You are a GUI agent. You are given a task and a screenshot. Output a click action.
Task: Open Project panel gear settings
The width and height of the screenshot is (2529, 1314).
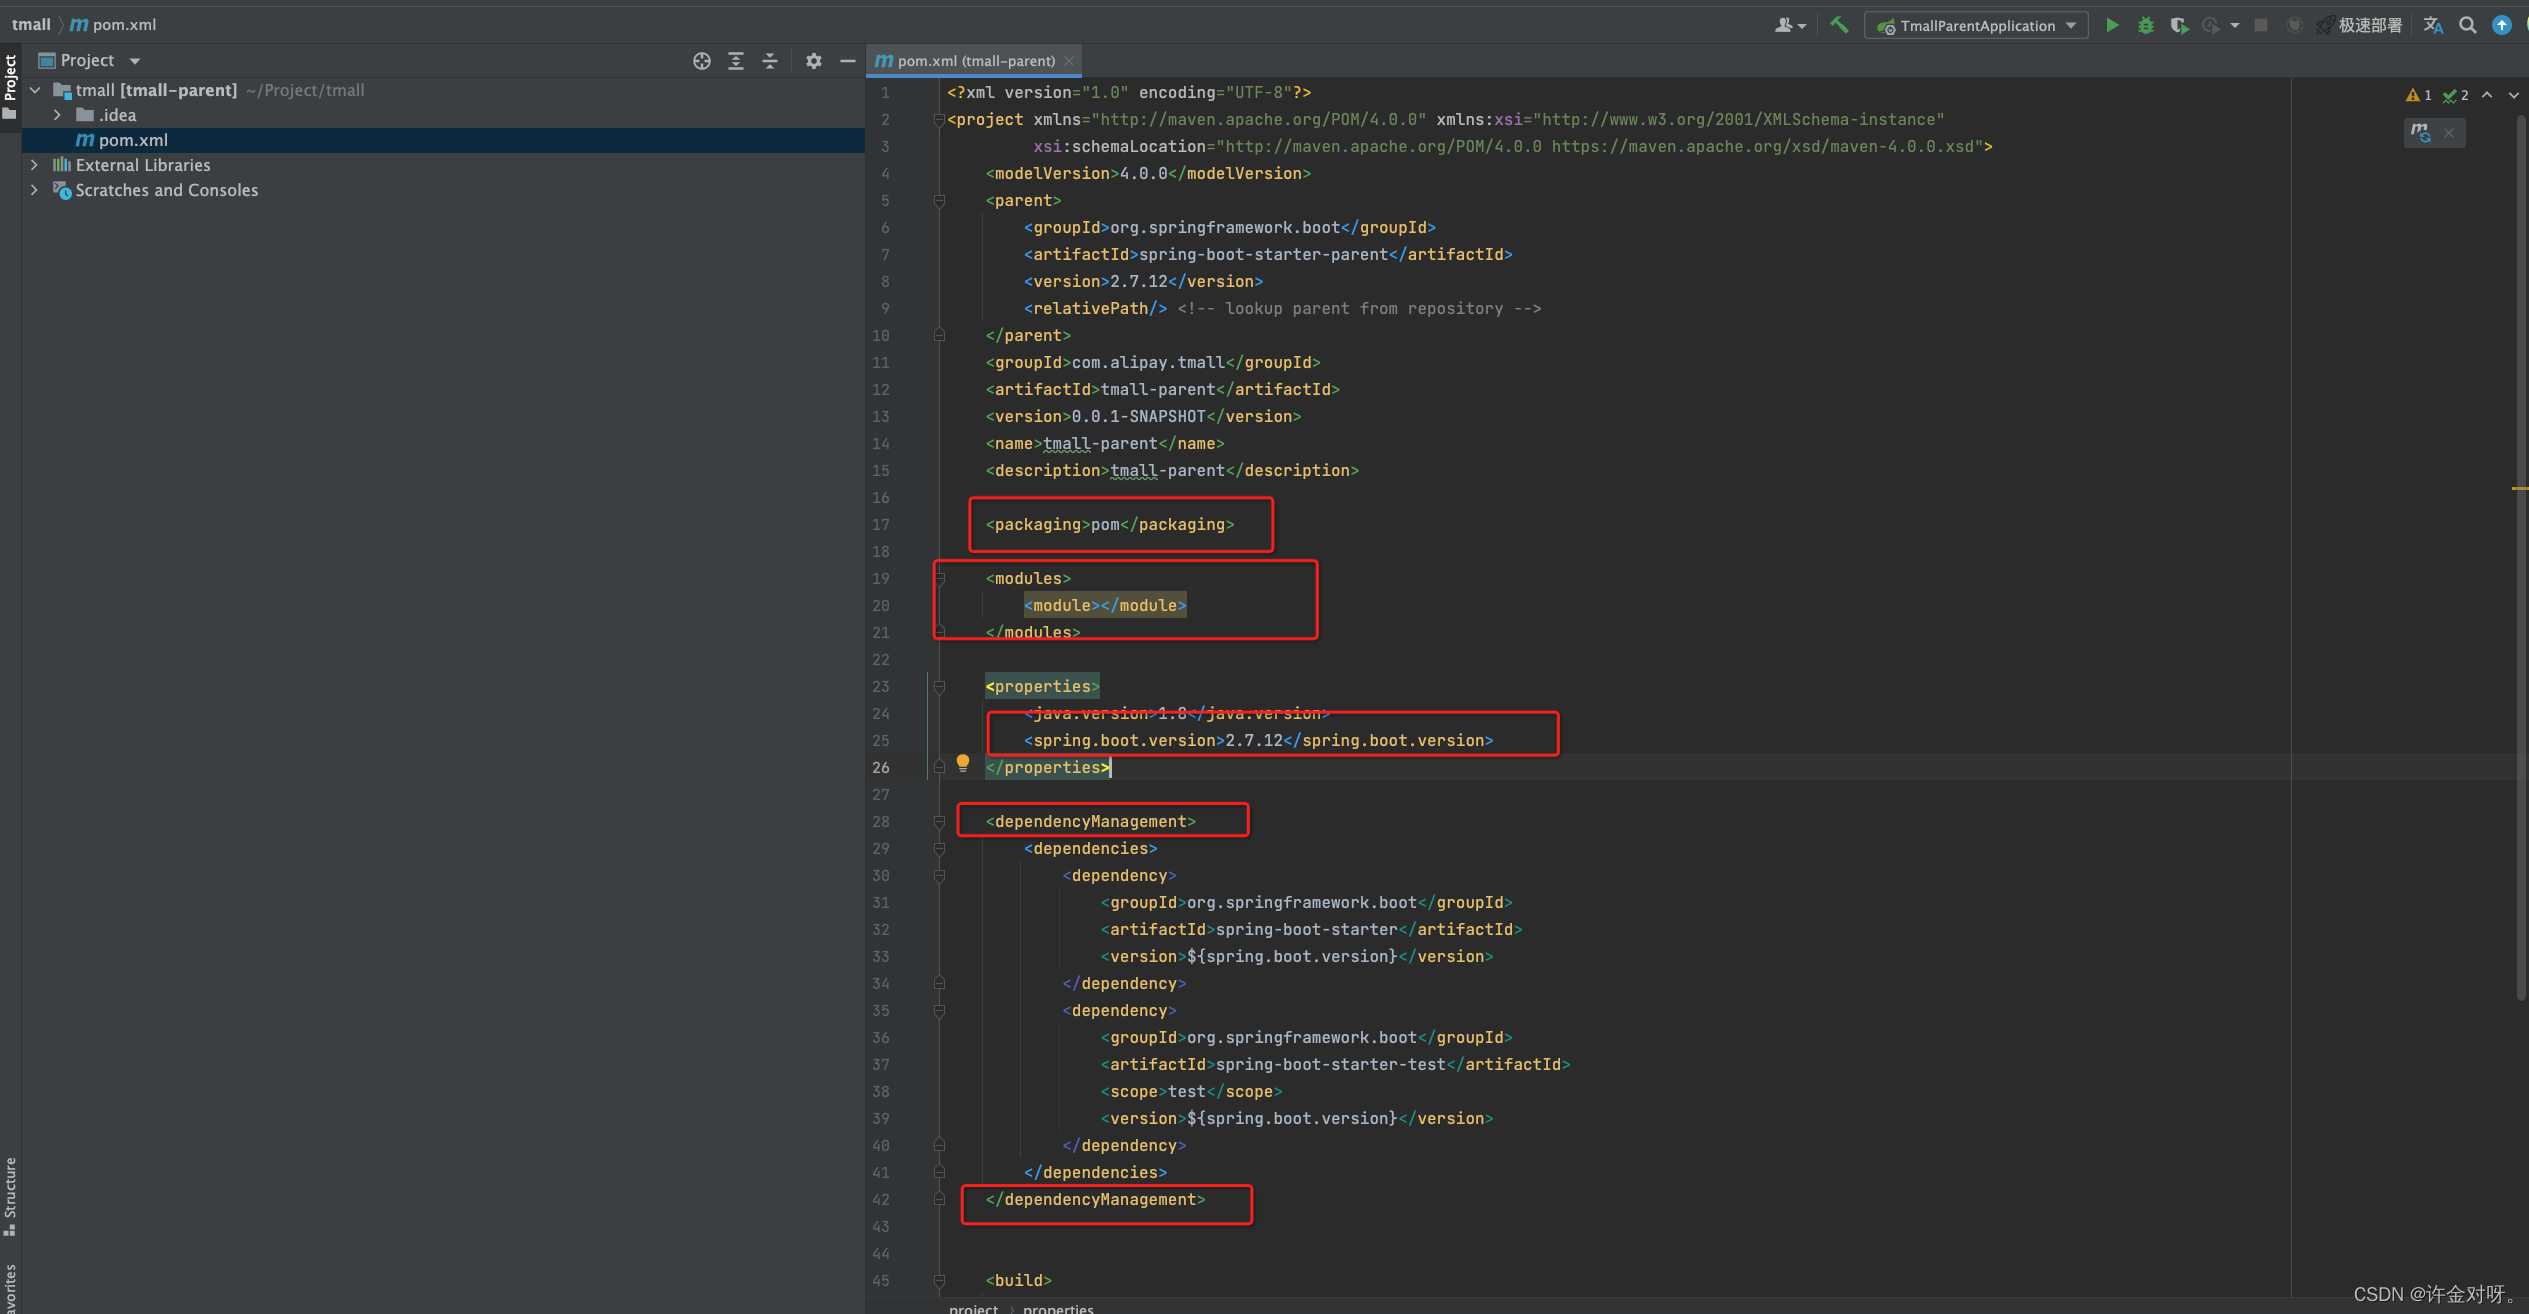point(813,61)
